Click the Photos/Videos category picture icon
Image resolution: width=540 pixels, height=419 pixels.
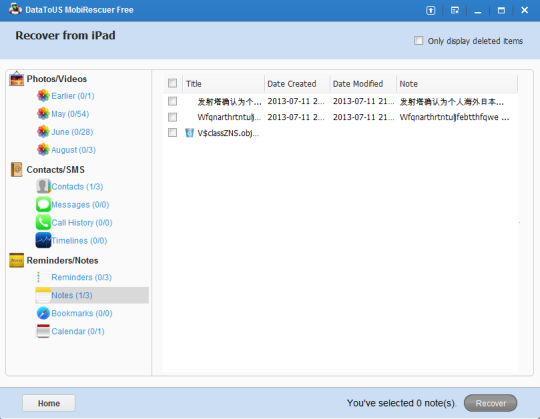(x=16, y=78)
